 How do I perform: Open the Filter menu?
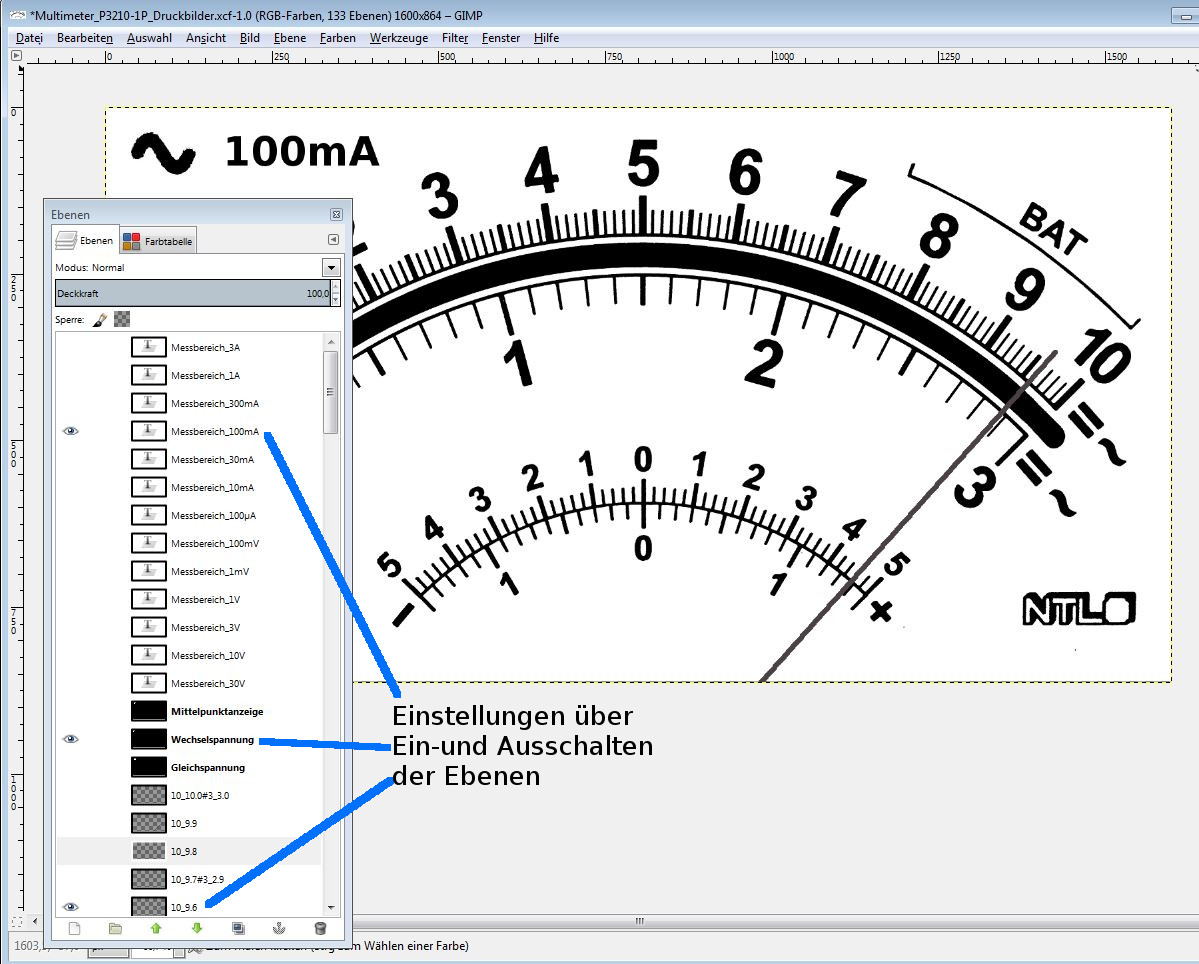455,38
